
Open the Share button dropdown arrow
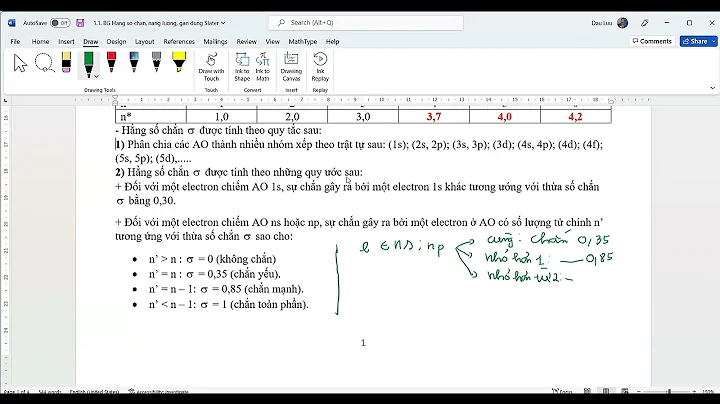(714, 41)
